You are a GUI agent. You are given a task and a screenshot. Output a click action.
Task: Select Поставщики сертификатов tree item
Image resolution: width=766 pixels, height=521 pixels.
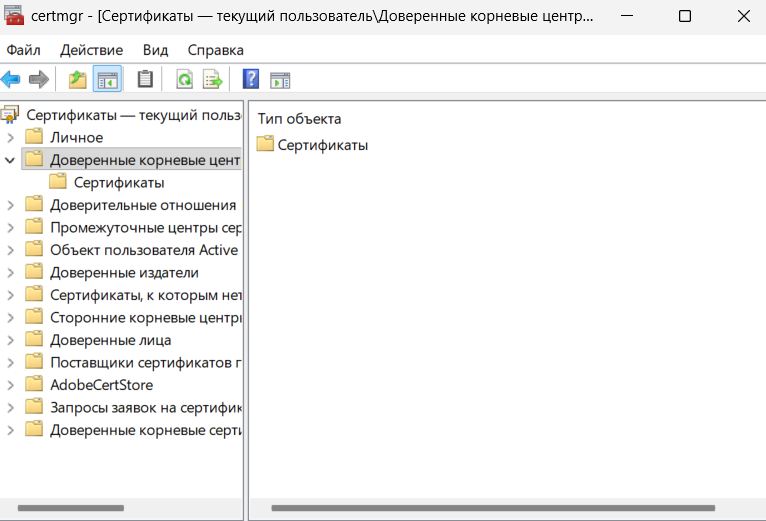(x=146, y=362)
